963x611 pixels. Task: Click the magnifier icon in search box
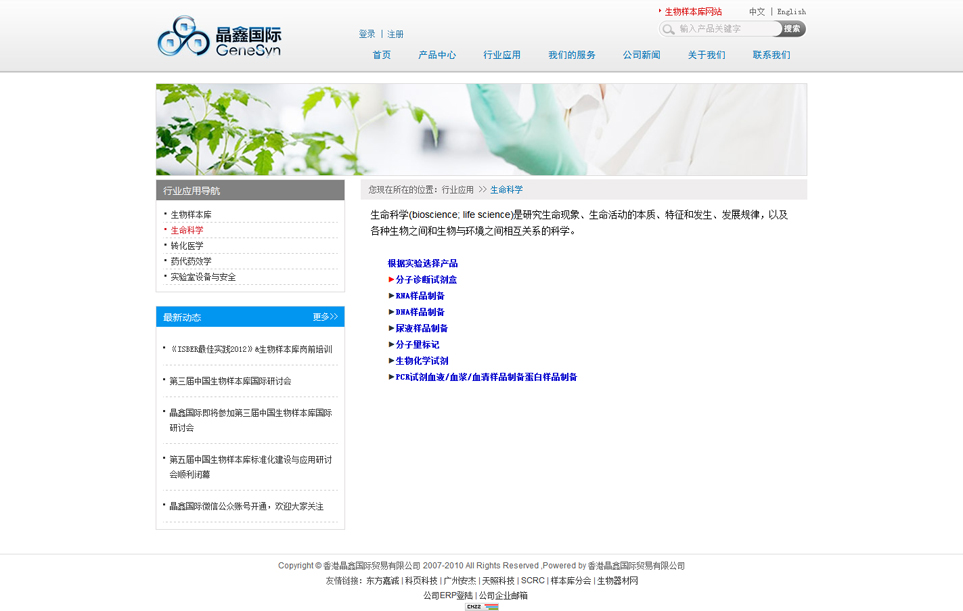click(668, 29)
